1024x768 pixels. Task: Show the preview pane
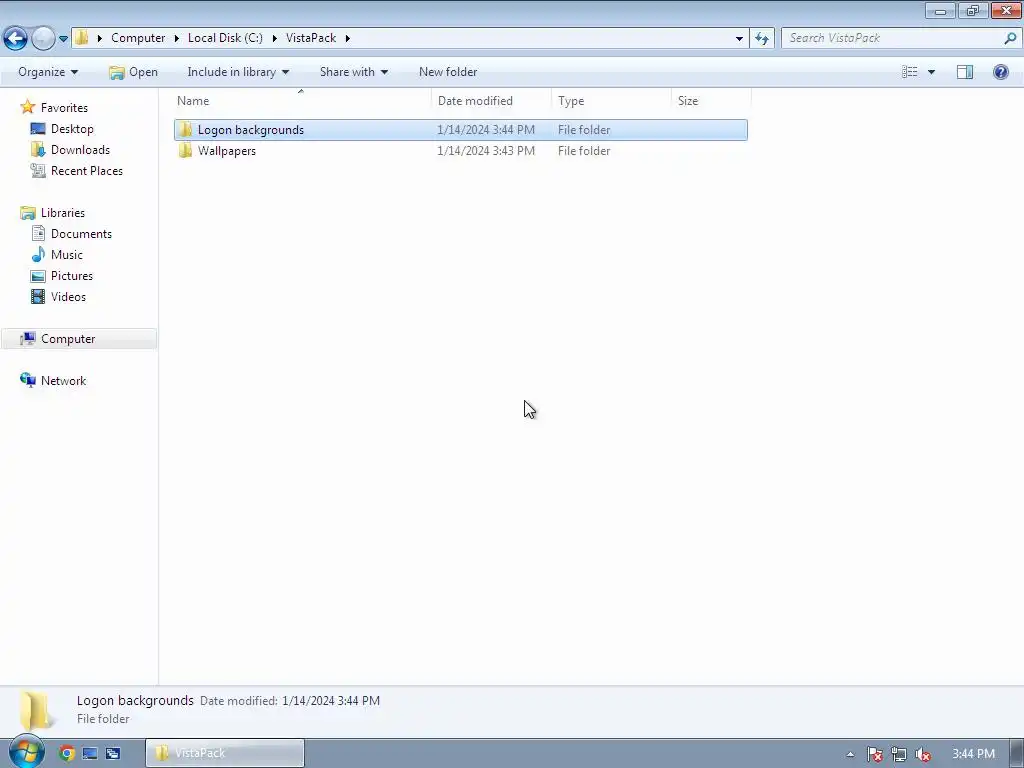pos(965,72)
